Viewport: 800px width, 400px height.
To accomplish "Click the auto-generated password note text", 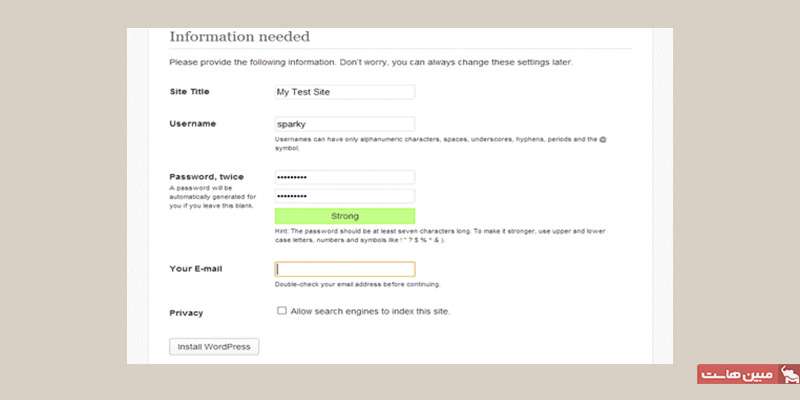I will click(210, 196).
